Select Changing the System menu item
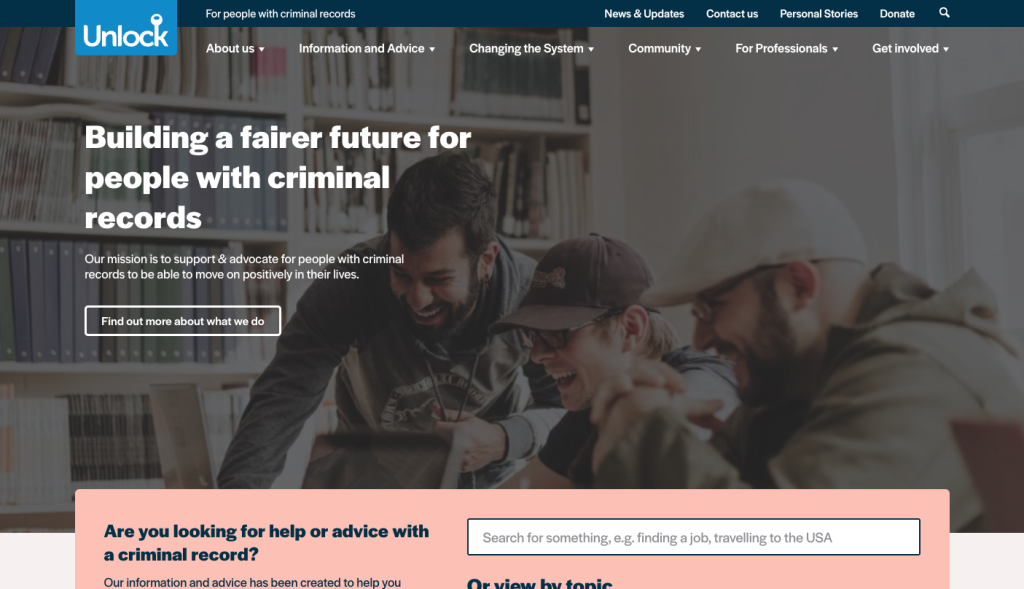Viewport: 1024px width, 589px height. tap(526, 48)
